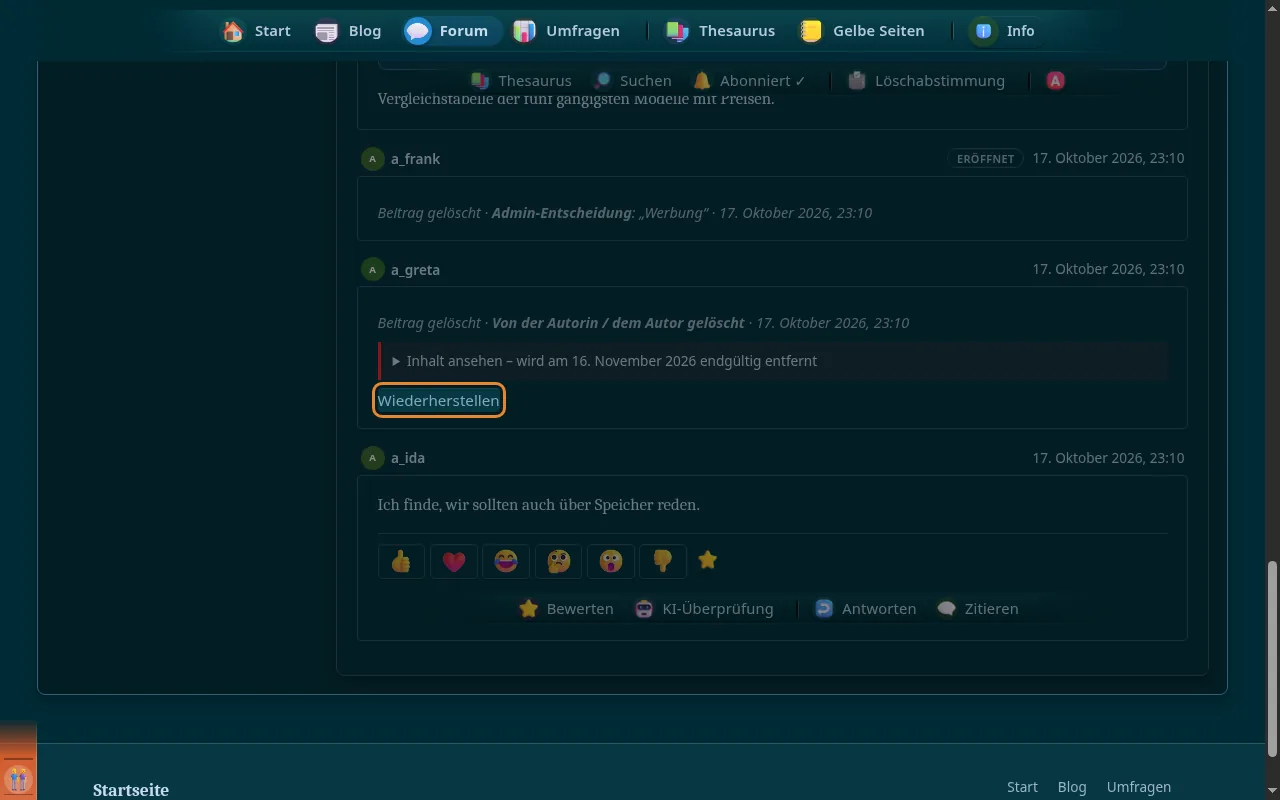Screen dimensions: 1280x800
Task: Open the Info menu item
Action: (1005, 31)
